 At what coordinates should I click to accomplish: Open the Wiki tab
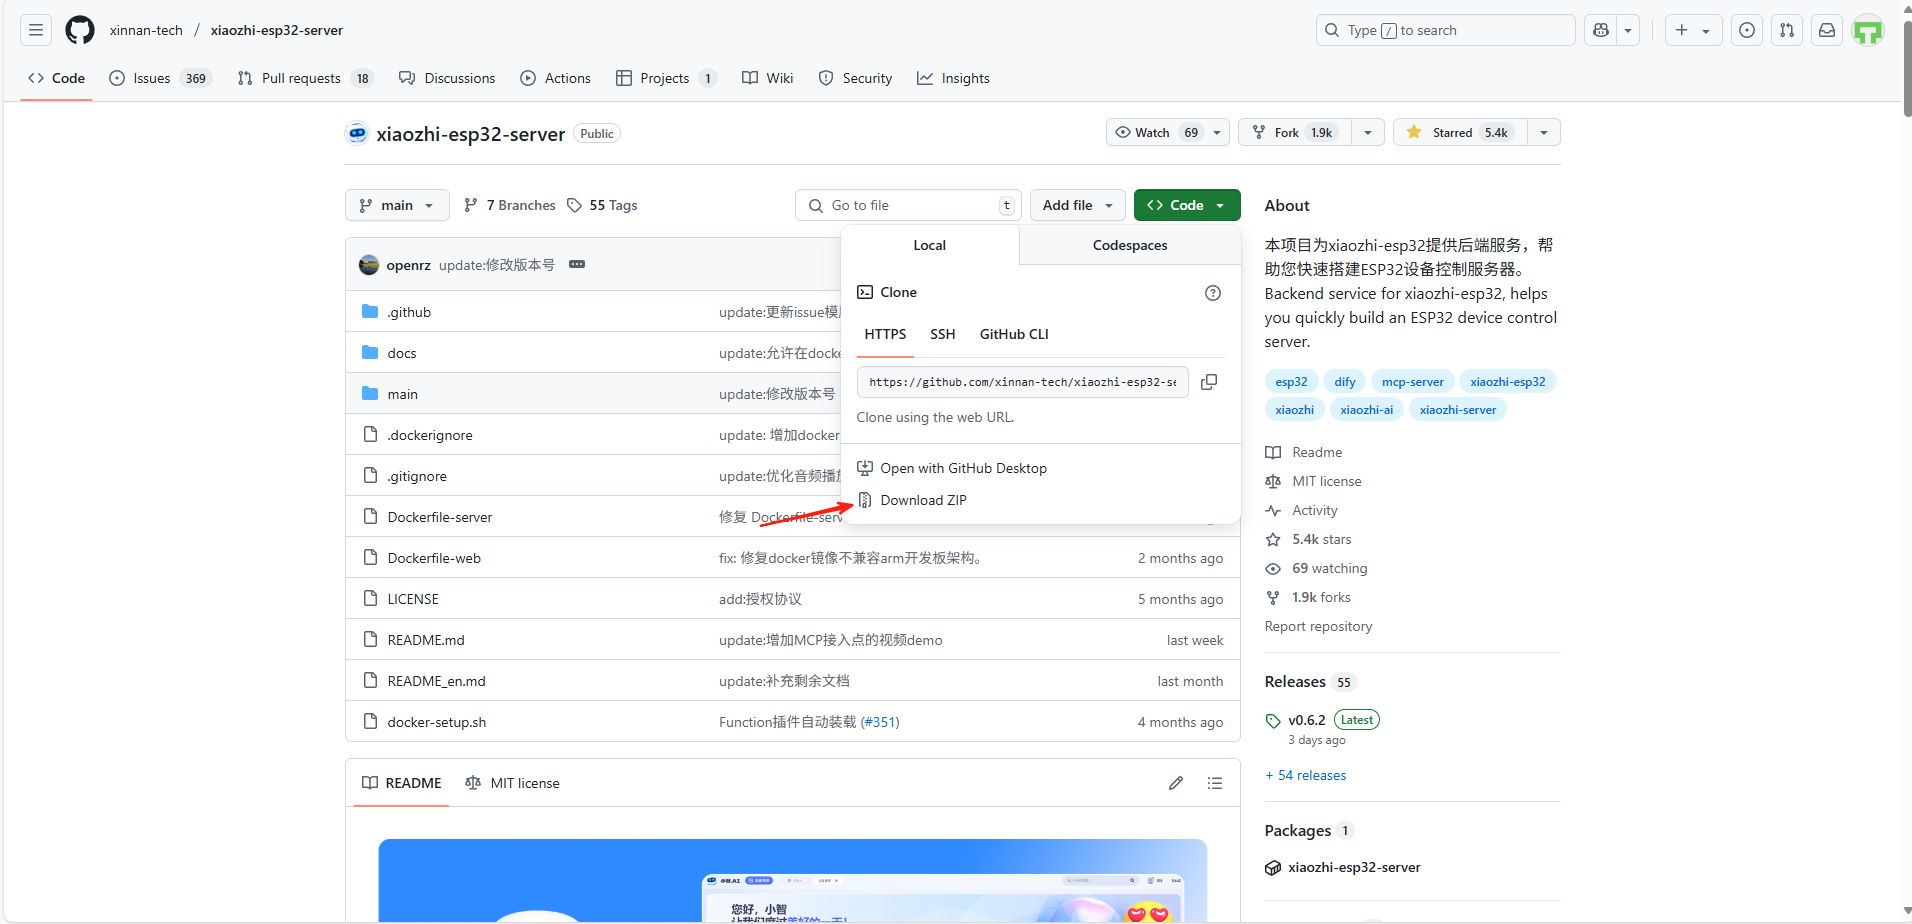(x=768, y=78)
